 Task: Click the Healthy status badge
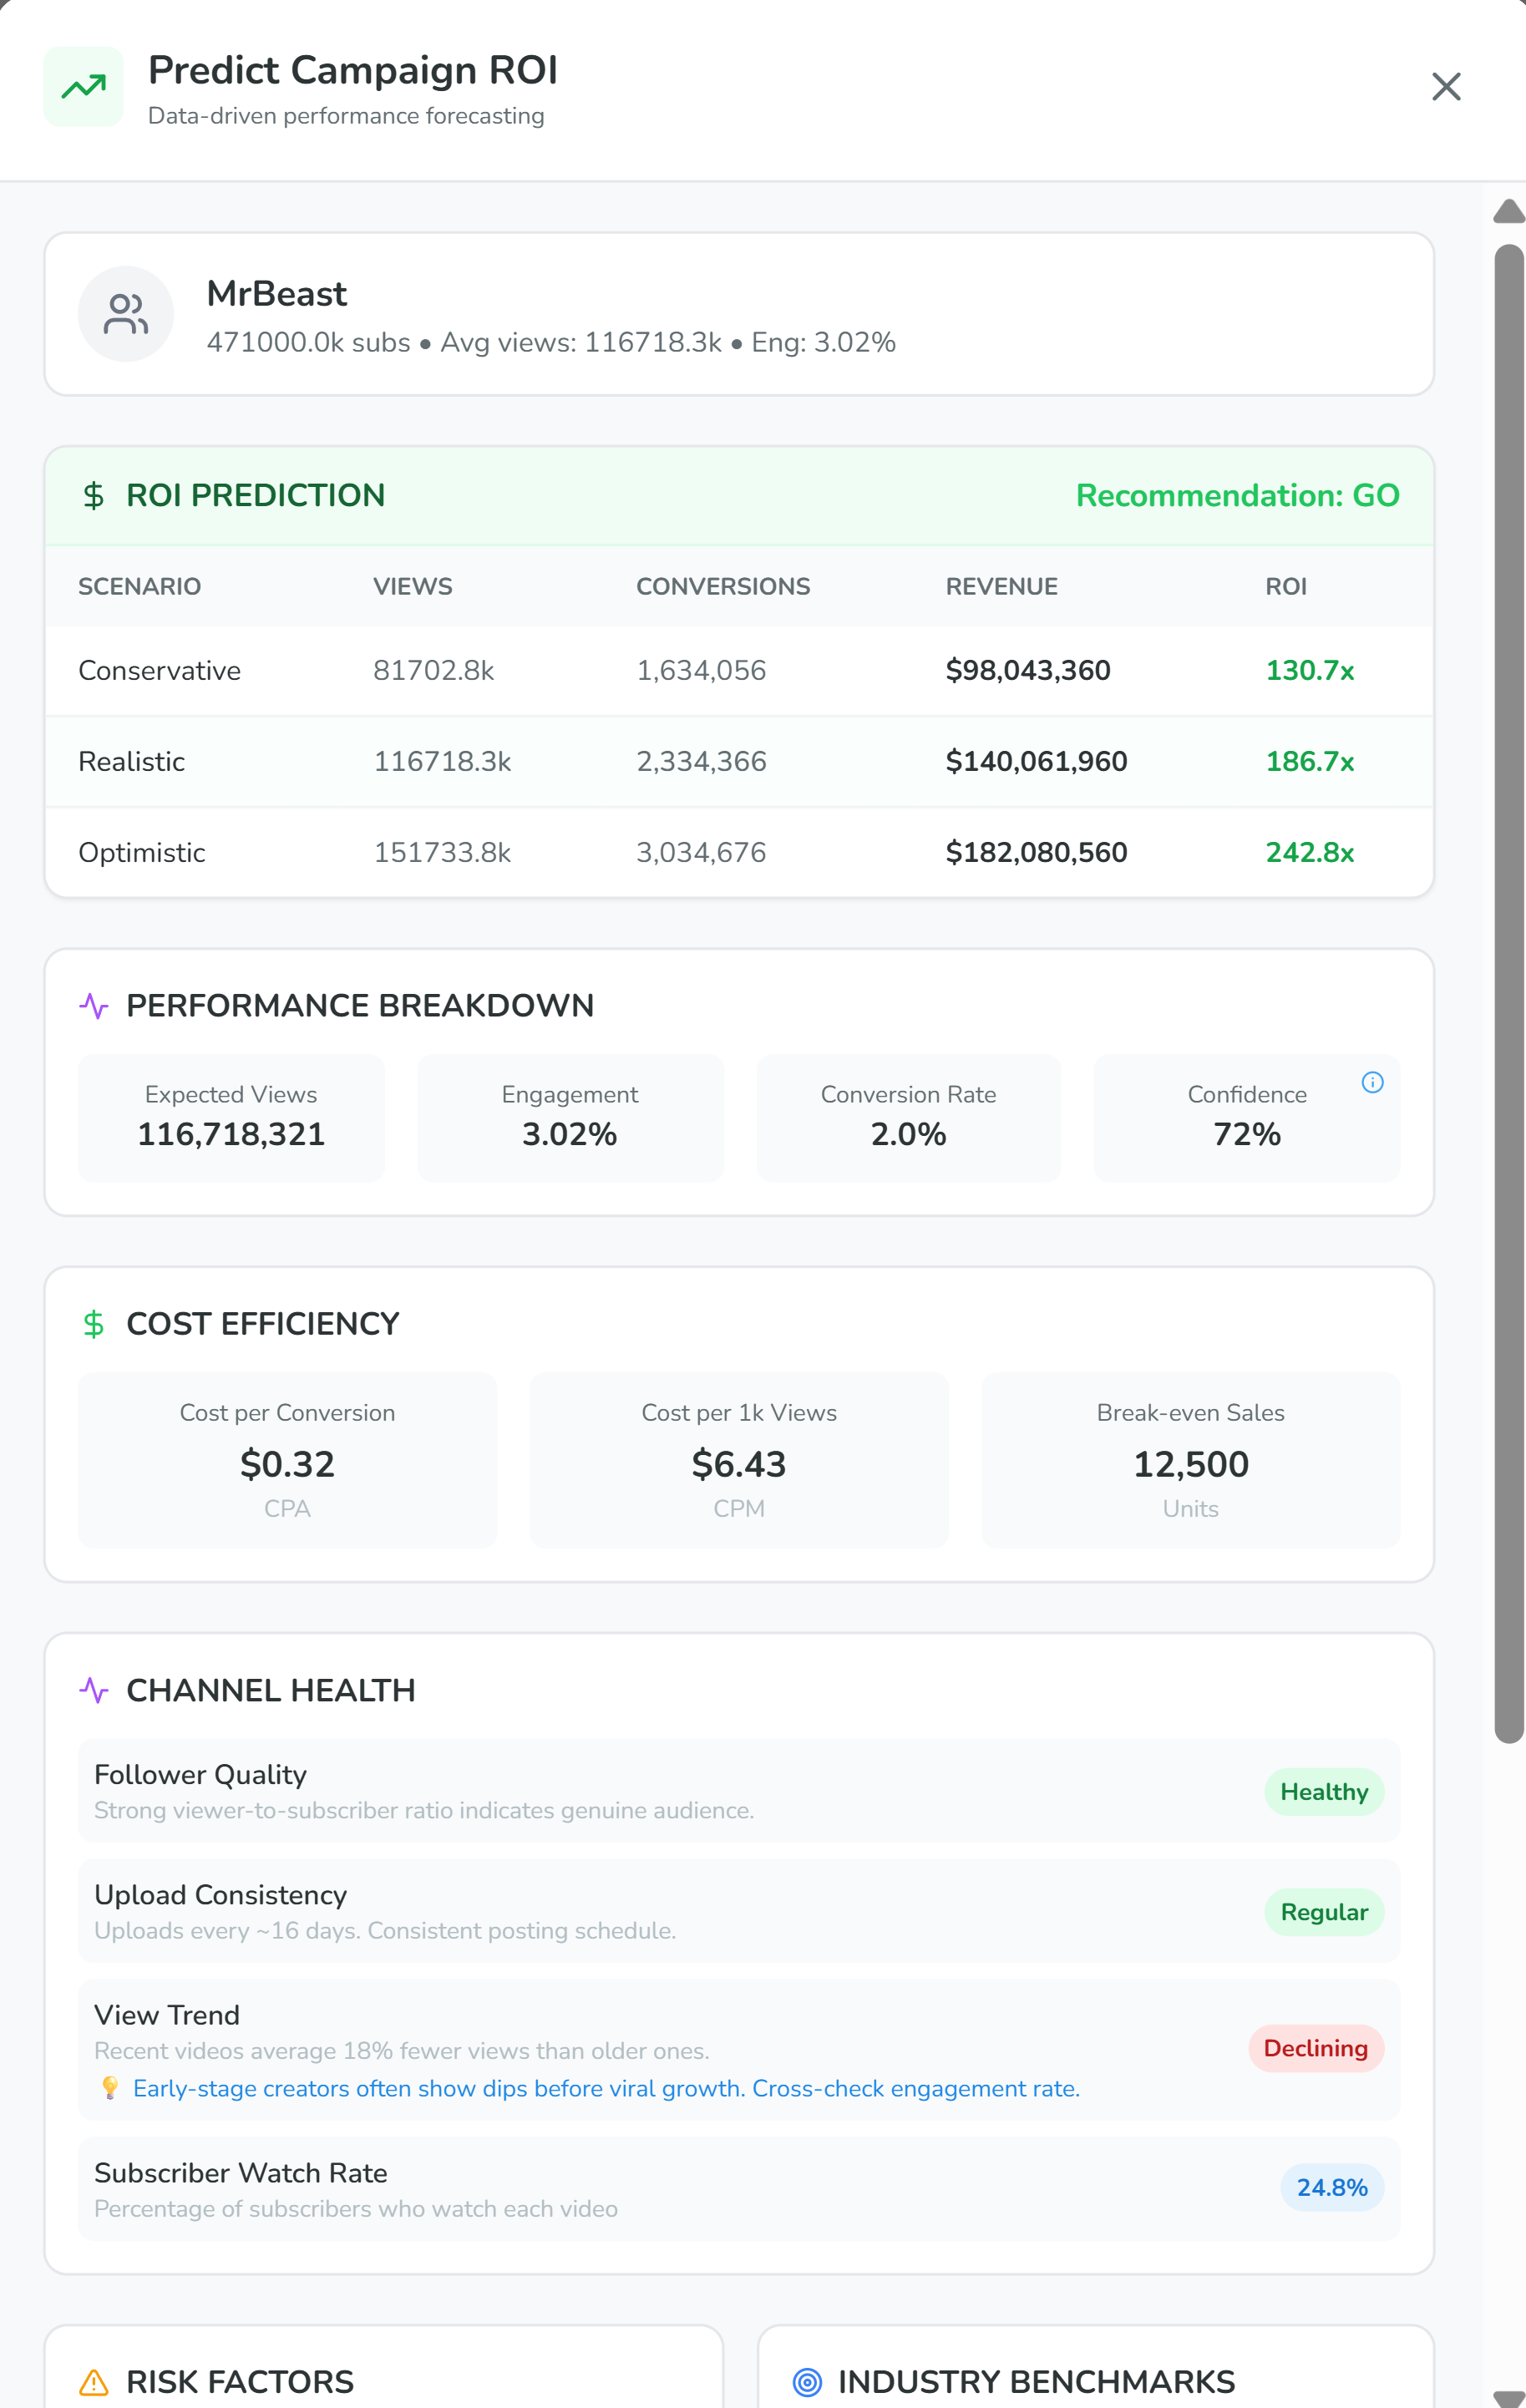click(x=1324, y=1791)
